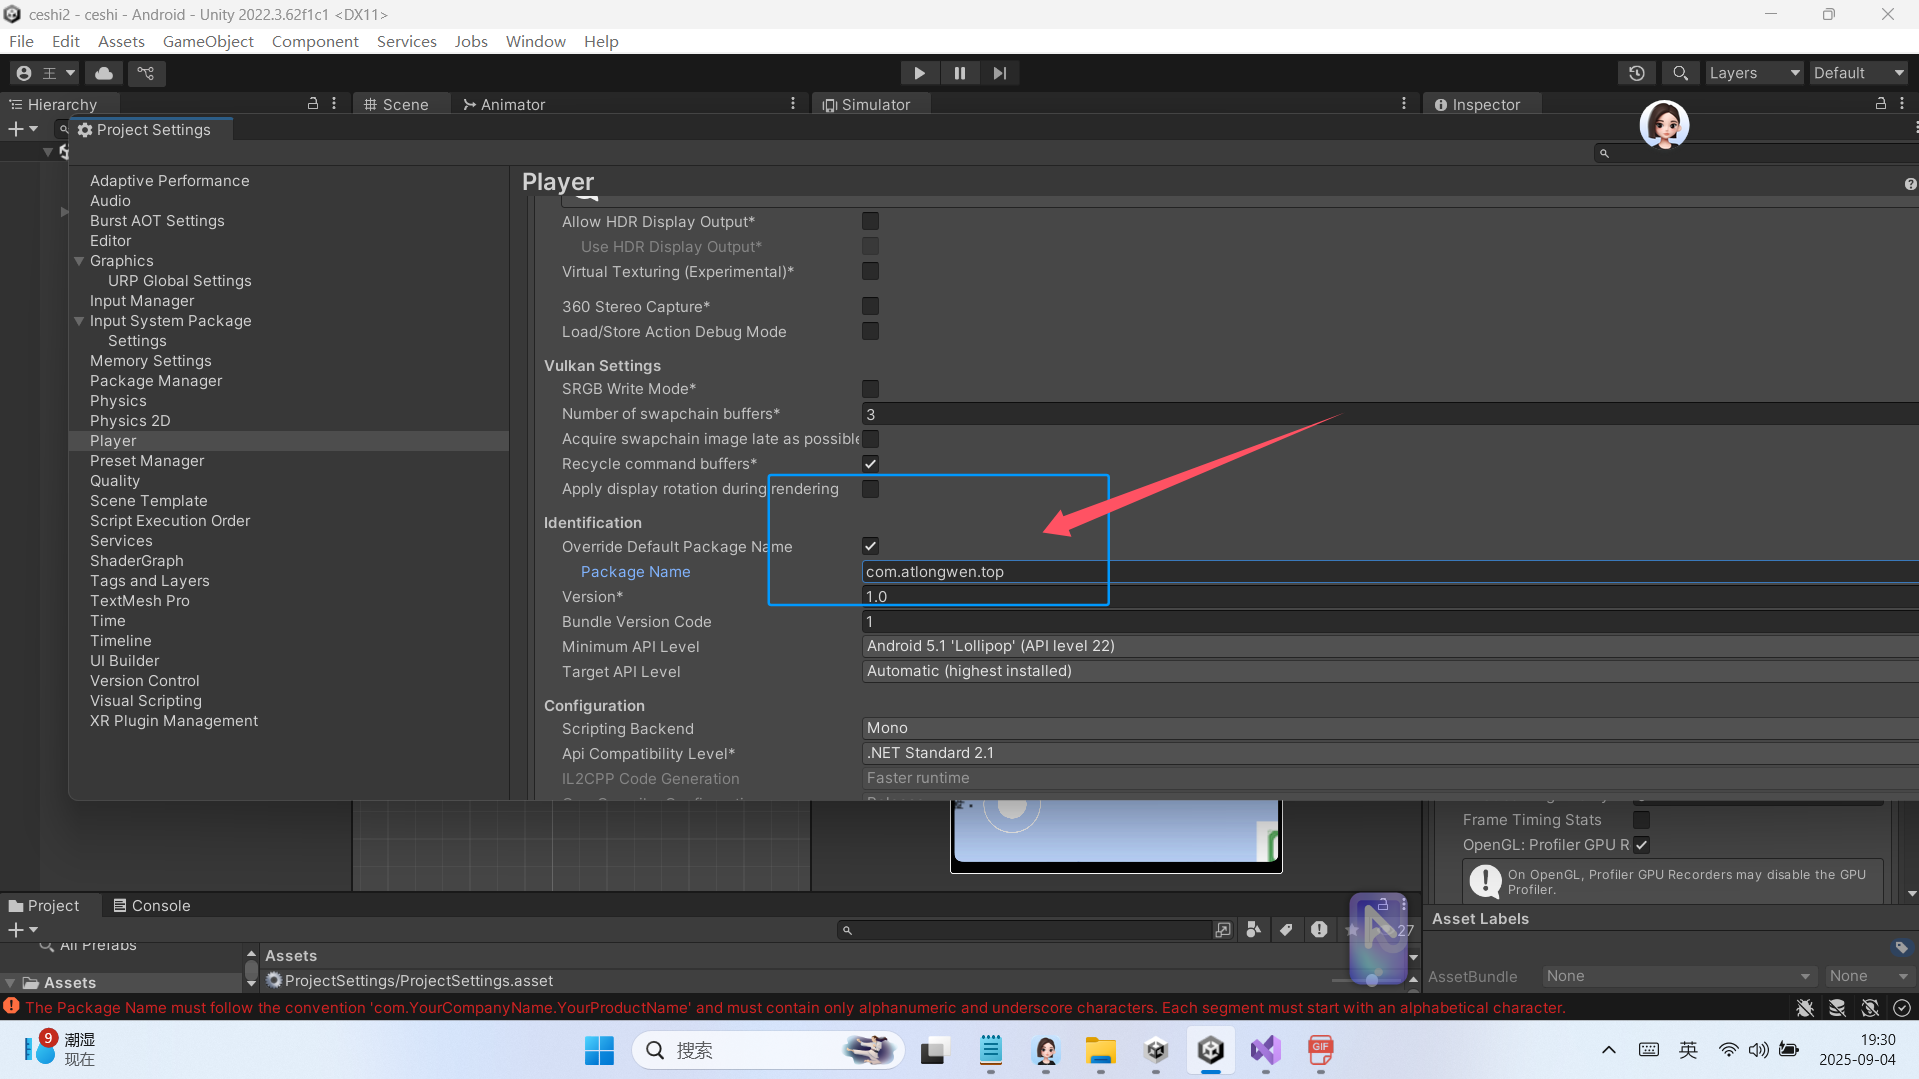The width and height of the screenshot is (1919, 1079).
Task: Toggle Load/Store Action Debug Mode checkbox
Action: 871,331
